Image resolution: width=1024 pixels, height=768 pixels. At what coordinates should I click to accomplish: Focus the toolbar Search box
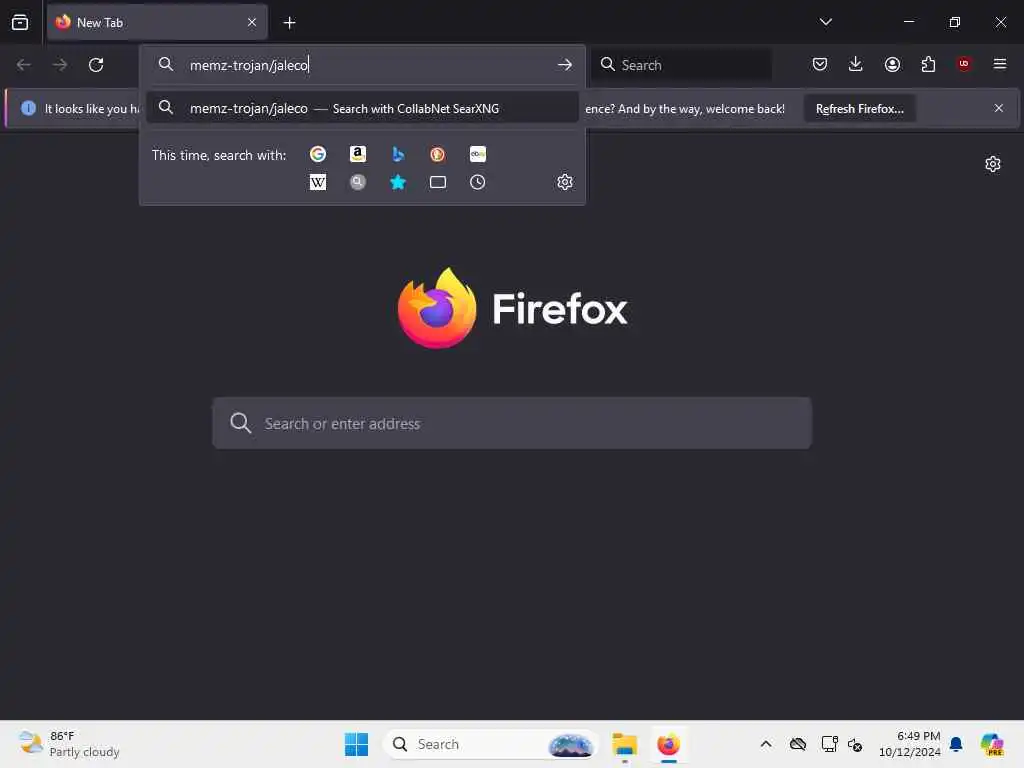681,65
